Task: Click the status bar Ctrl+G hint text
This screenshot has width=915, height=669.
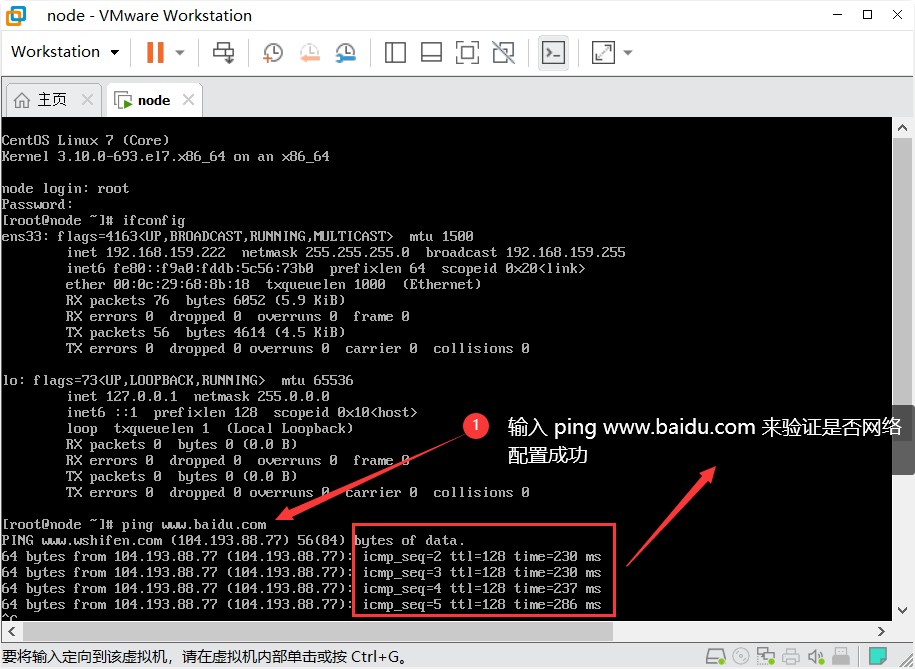Action: pos(204,657)
